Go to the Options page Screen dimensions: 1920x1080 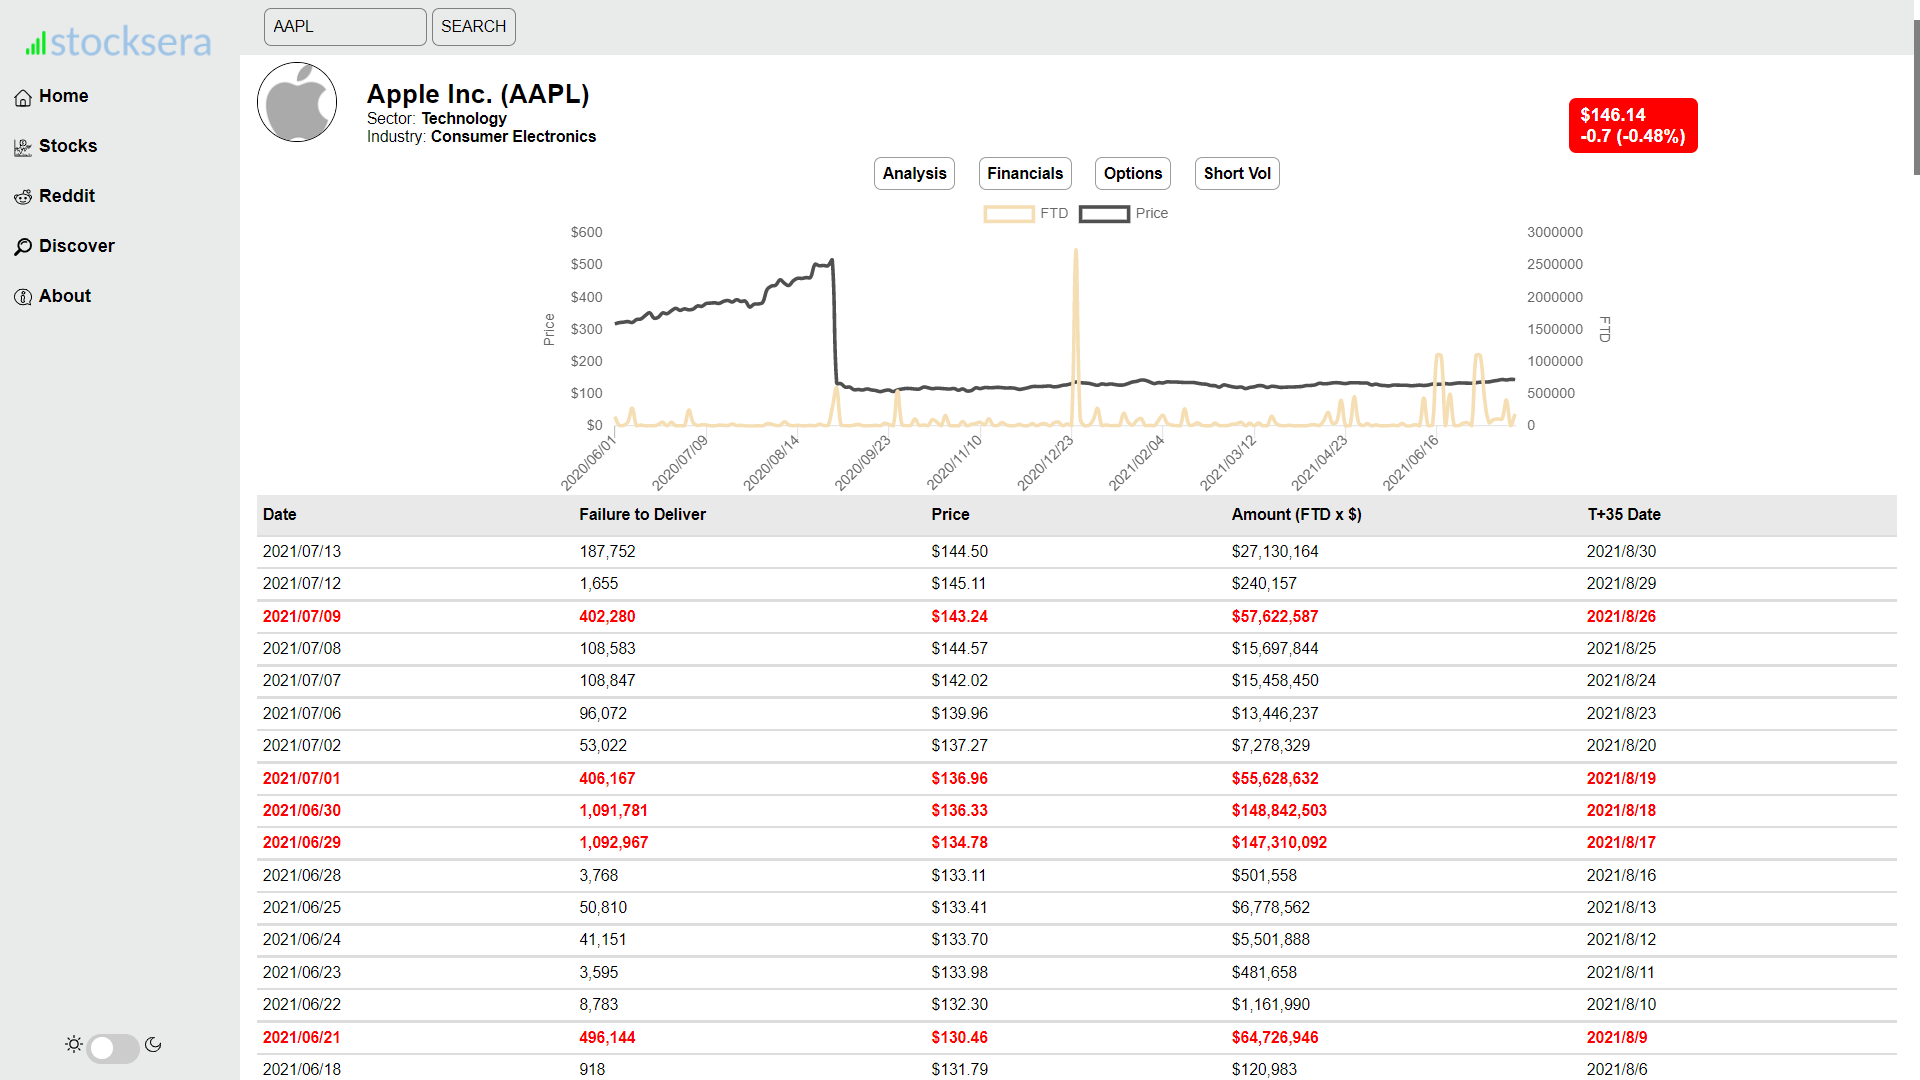coord(1132,173)
